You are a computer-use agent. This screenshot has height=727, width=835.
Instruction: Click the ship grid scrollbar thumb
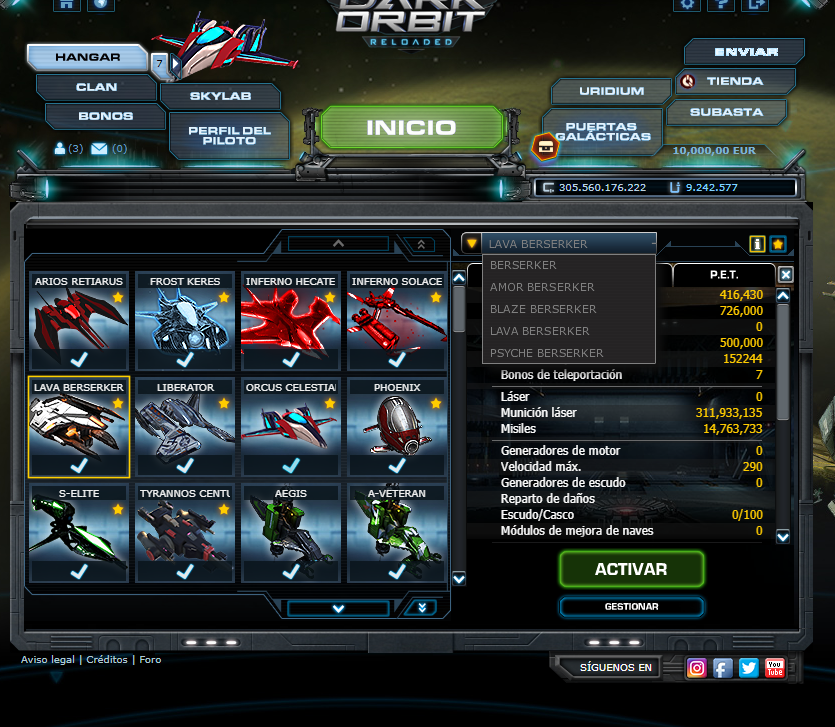pyautogui.click(x=459, y=309)
